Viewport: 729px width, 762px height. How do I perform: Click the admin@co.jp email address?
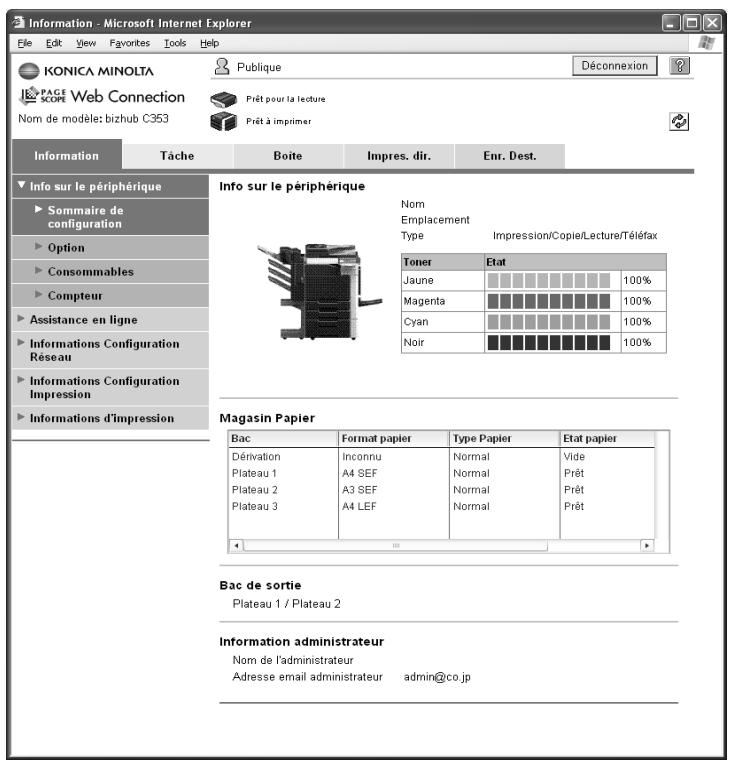[437, 677]
